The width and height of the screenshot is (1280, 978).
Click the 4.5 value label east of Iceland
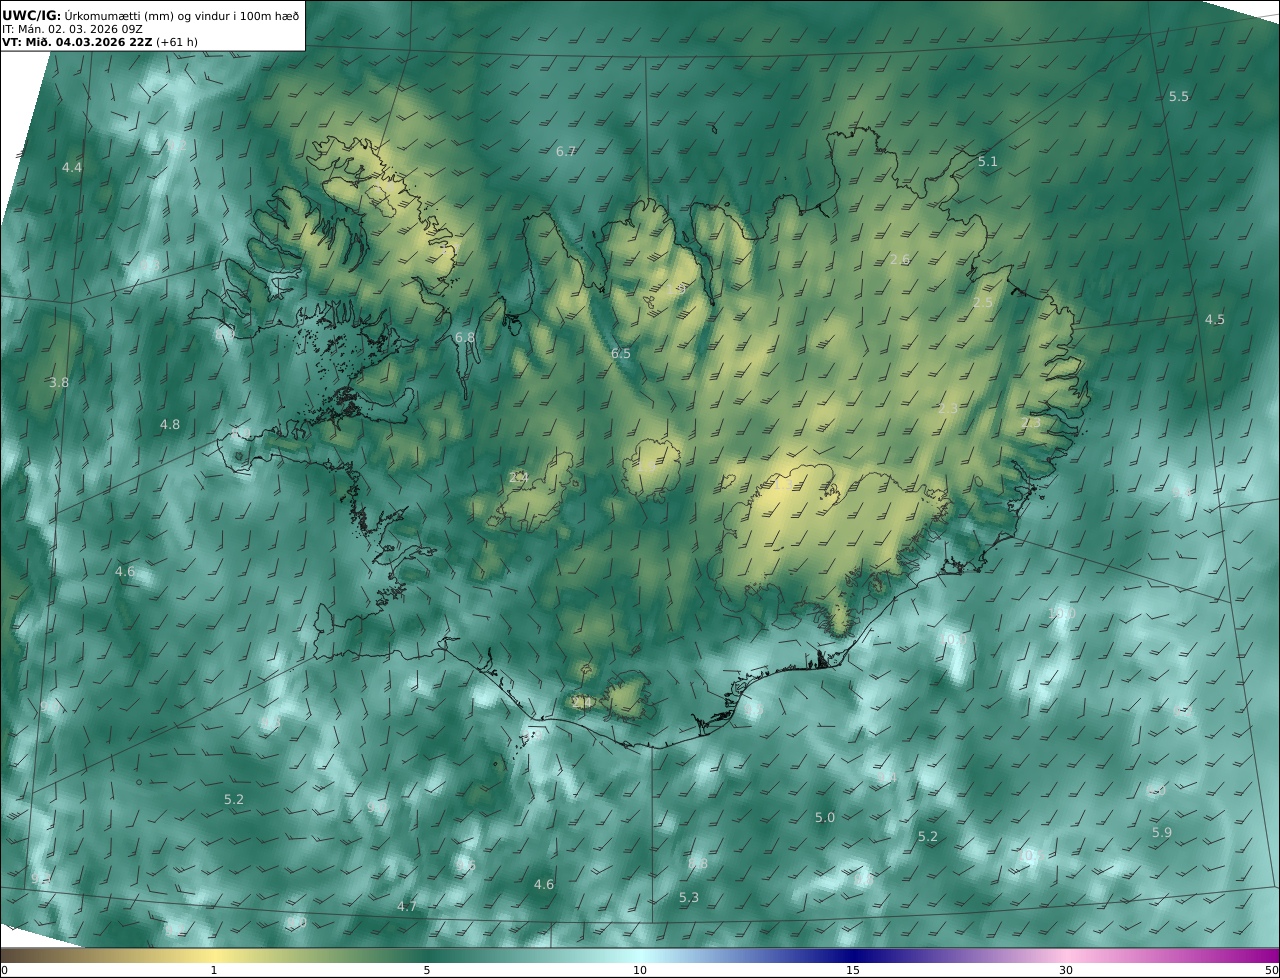(x=1214, y=319)
